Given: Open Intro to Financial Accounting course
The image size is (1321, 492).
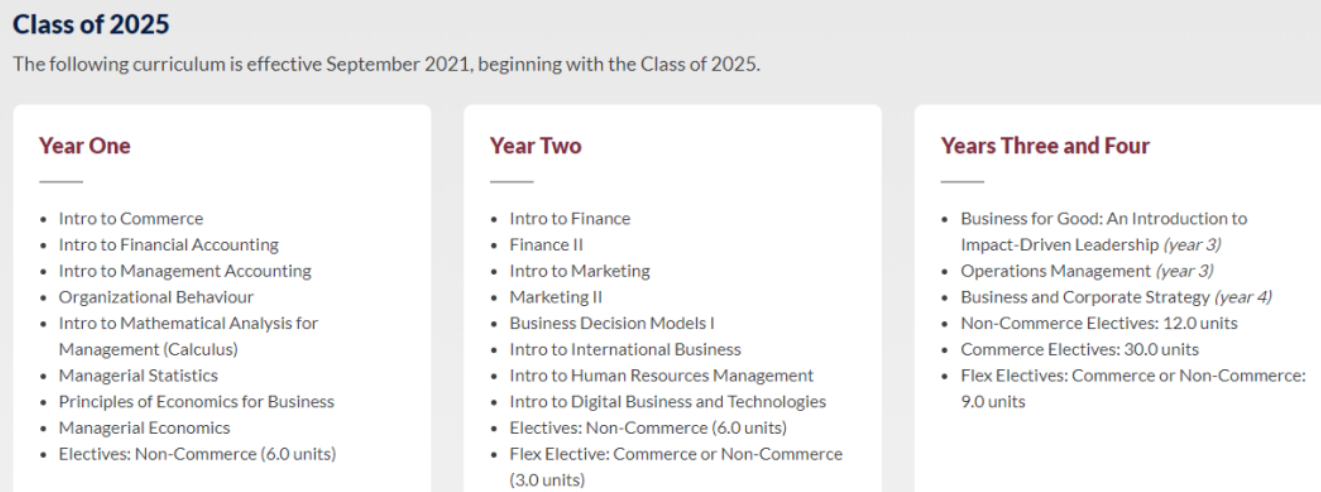Looking at the screenshot, I should pyautogui.click(x=168, y=245).
